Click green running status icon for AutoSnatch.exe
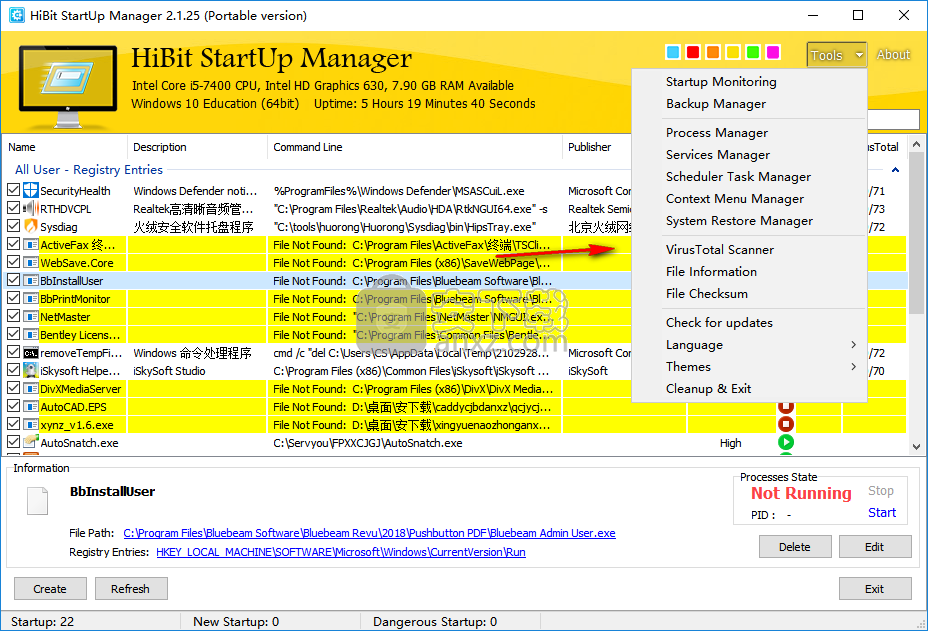The image size is (928, 631). tap(786, 443)
